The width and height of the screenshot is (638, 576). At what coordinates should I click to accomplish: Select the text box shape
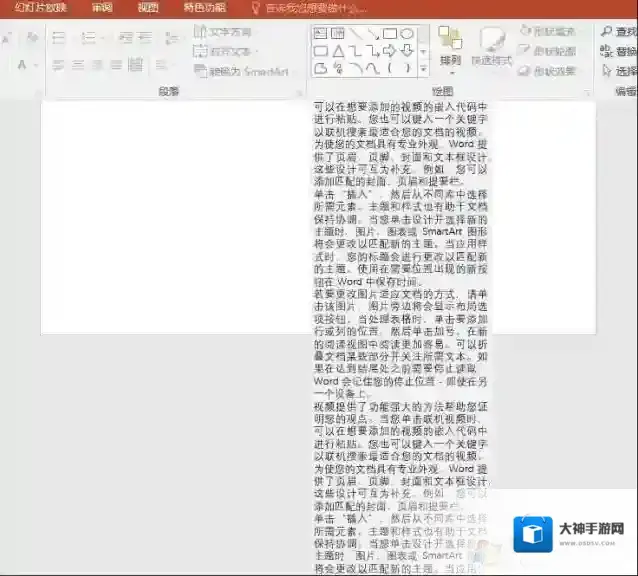point(321,33)
